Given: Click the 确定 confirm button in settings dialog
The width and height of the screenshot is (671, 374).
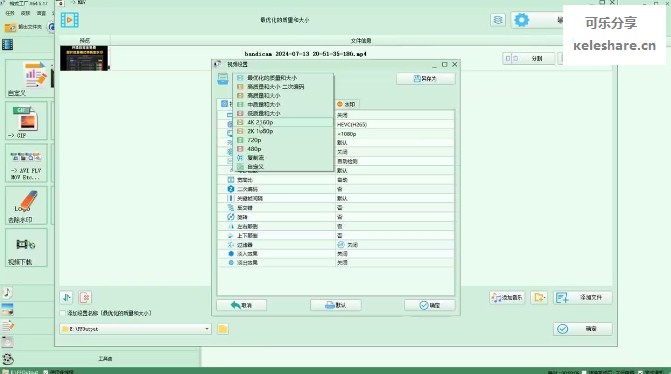Looking at the screenshot, I should click(430, 305).
